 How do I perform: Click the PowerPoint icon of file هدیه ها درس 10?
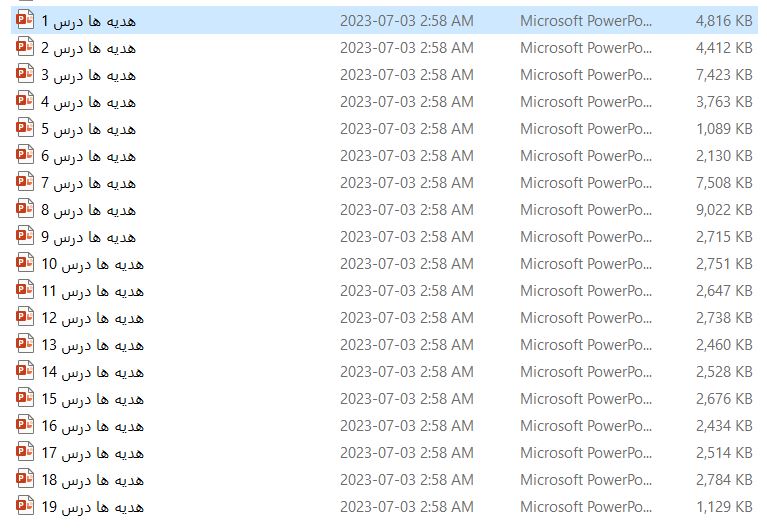25,263
